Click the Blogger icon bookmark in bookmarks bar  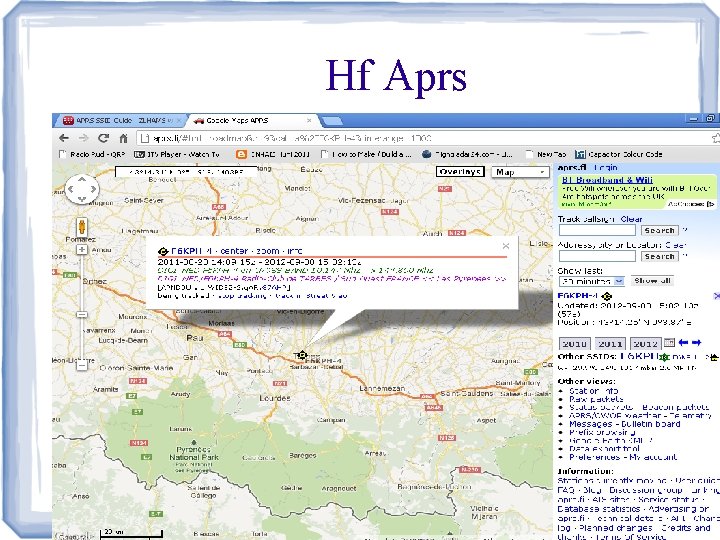coord(241,154)
